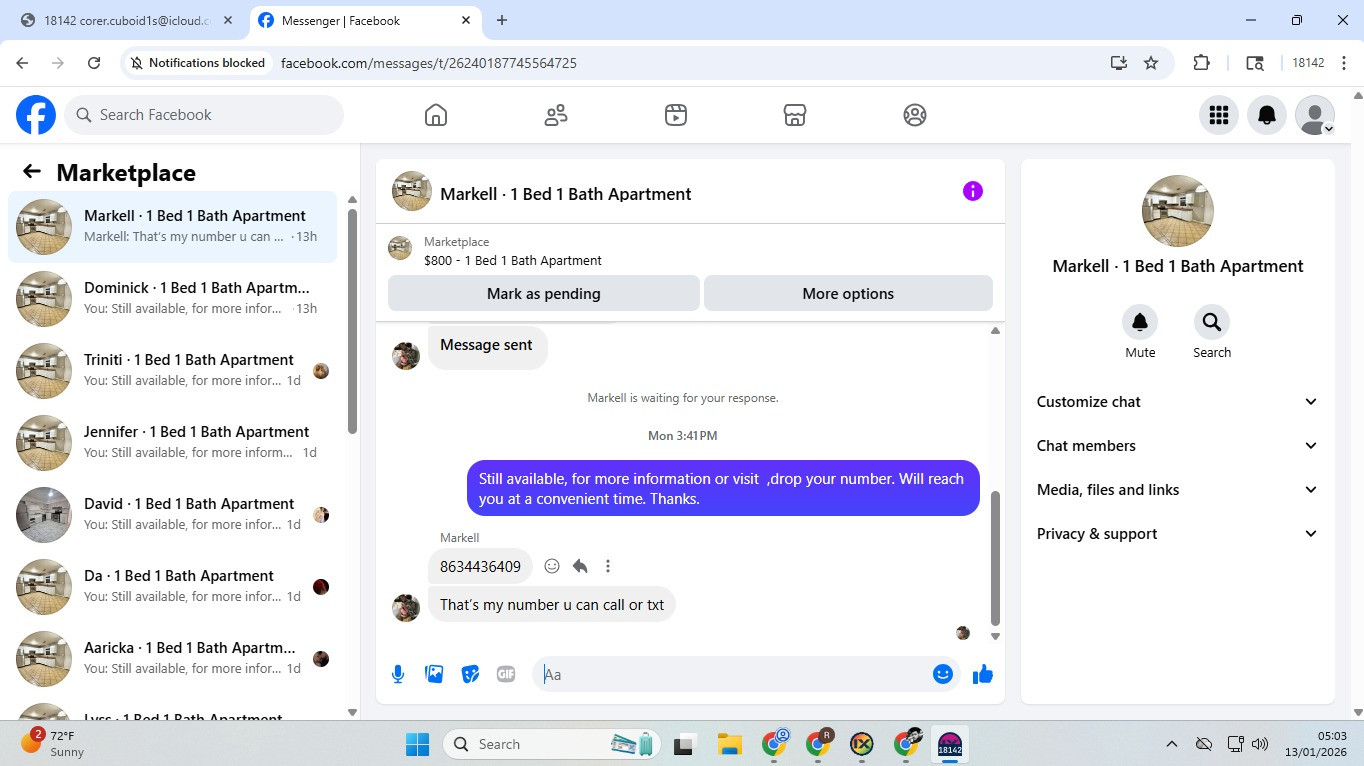Expand Customize chat section

click(1178, 402)
